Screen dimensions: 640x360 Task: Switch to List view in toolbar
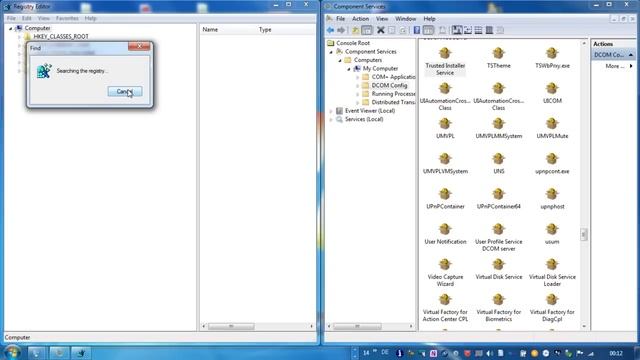[x=478, y=30]
